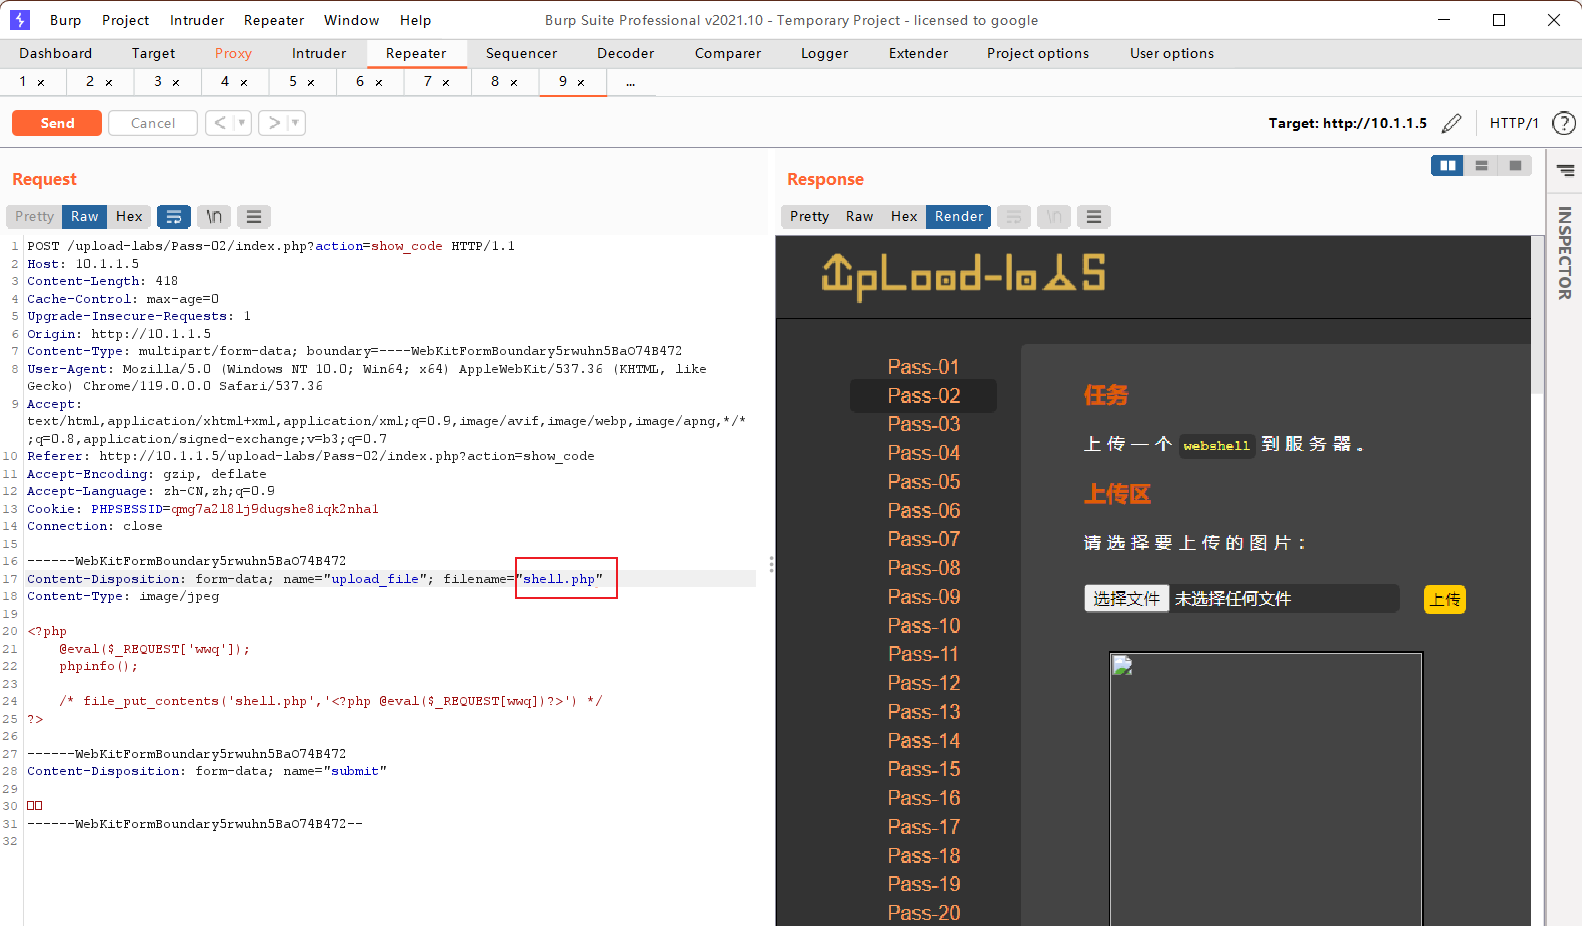Go forward to next request arrow
The image size is (1582, 926).
point(274,123)
